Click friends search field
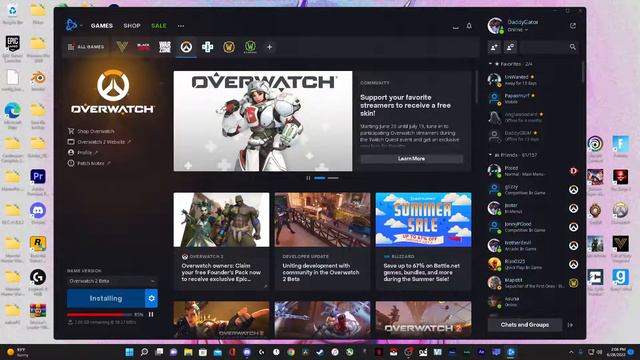640x360 pixels. tap(549, 47)
